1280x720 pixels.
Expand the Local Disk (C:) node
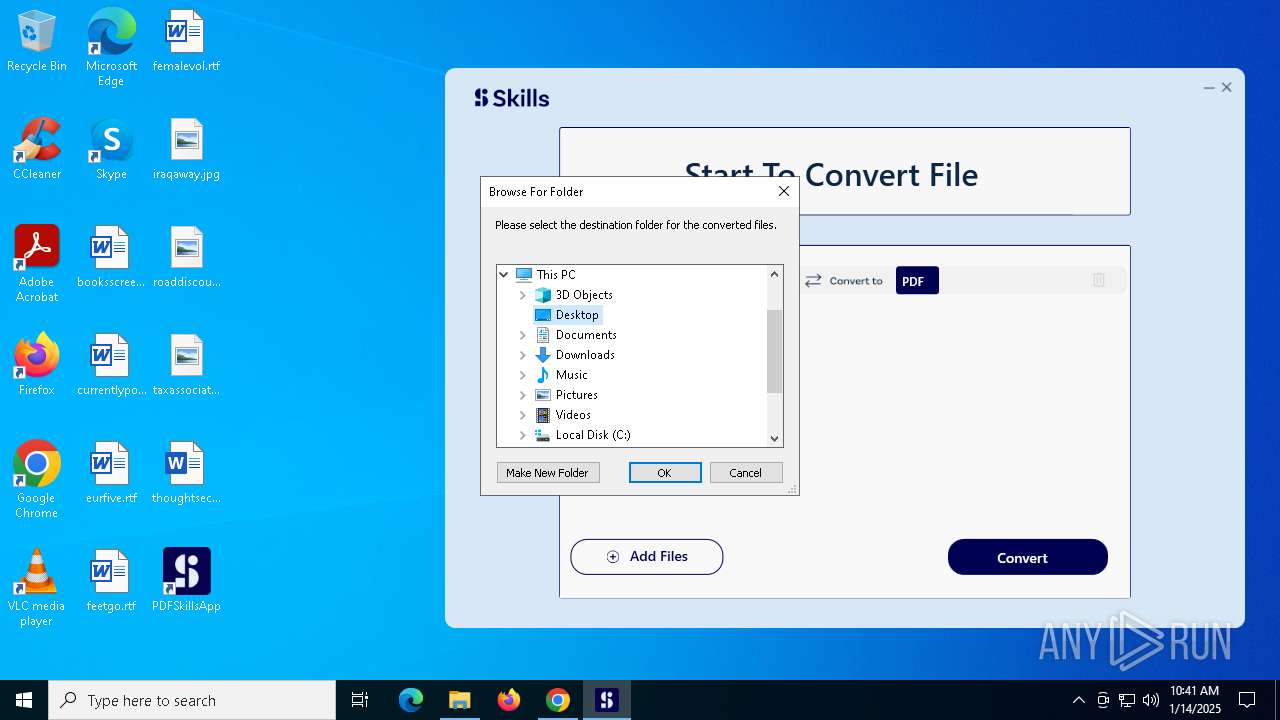pyautogui.click(x=522, y=435)
